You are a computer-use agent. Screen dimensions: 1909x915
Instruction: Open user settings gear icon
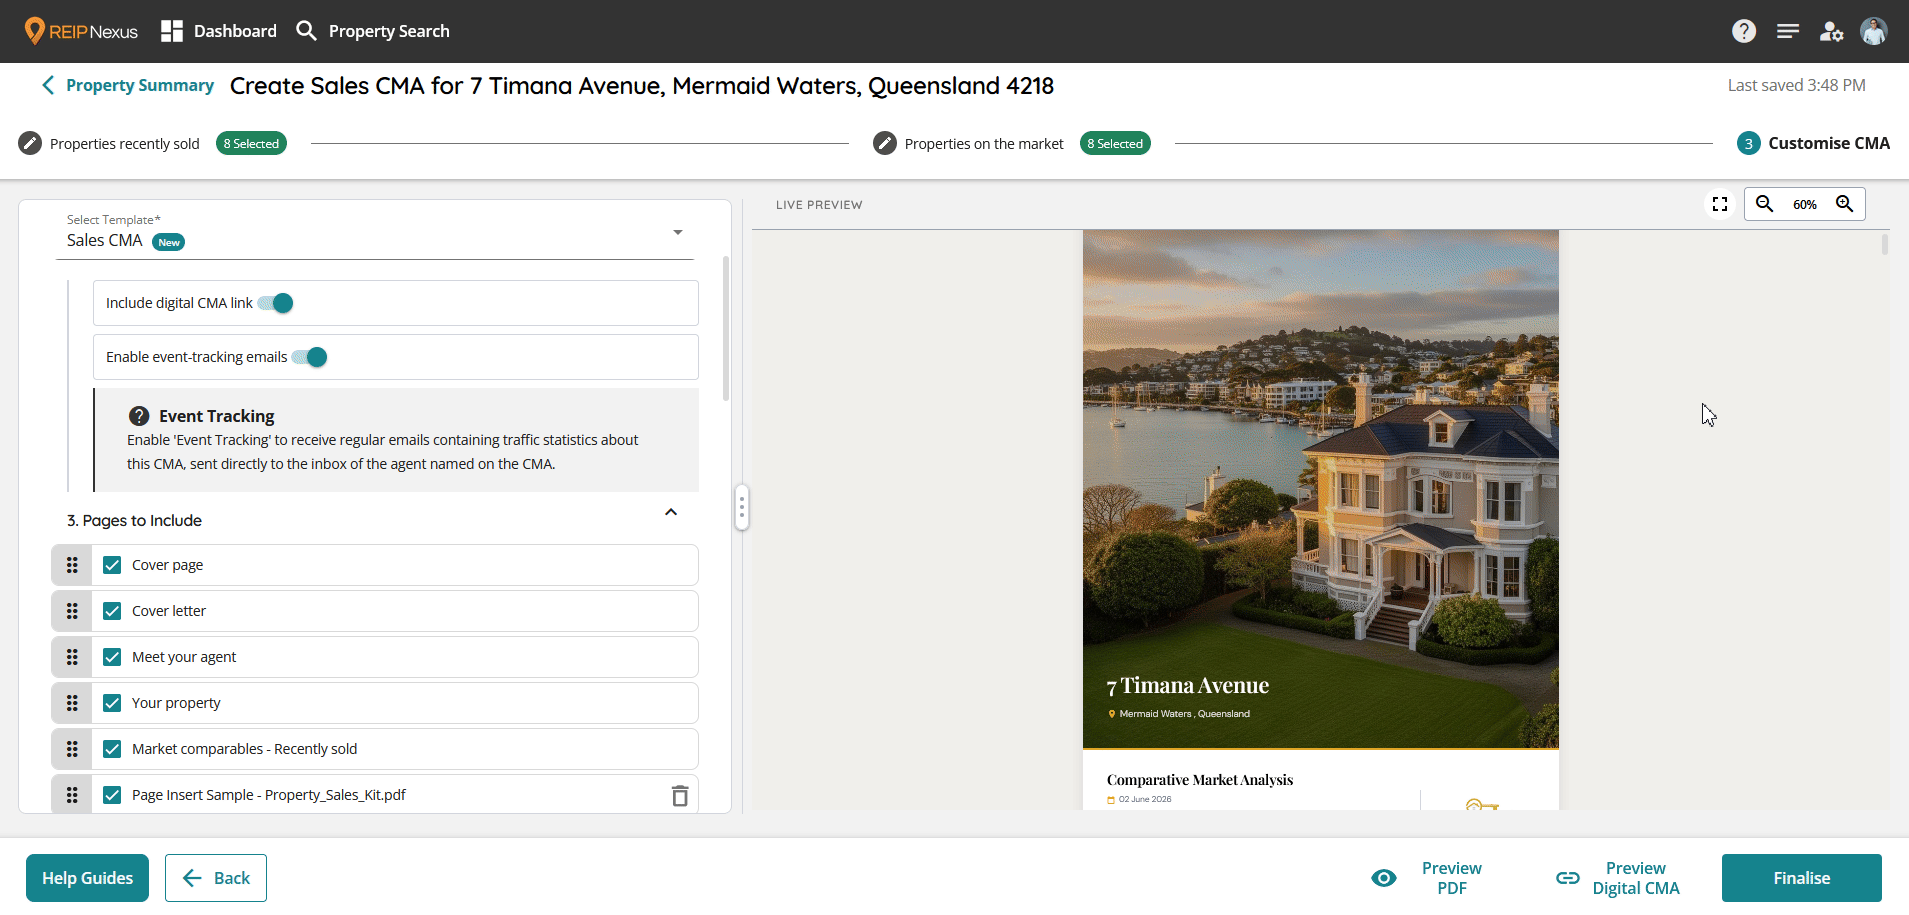(x=1831, y=31)
